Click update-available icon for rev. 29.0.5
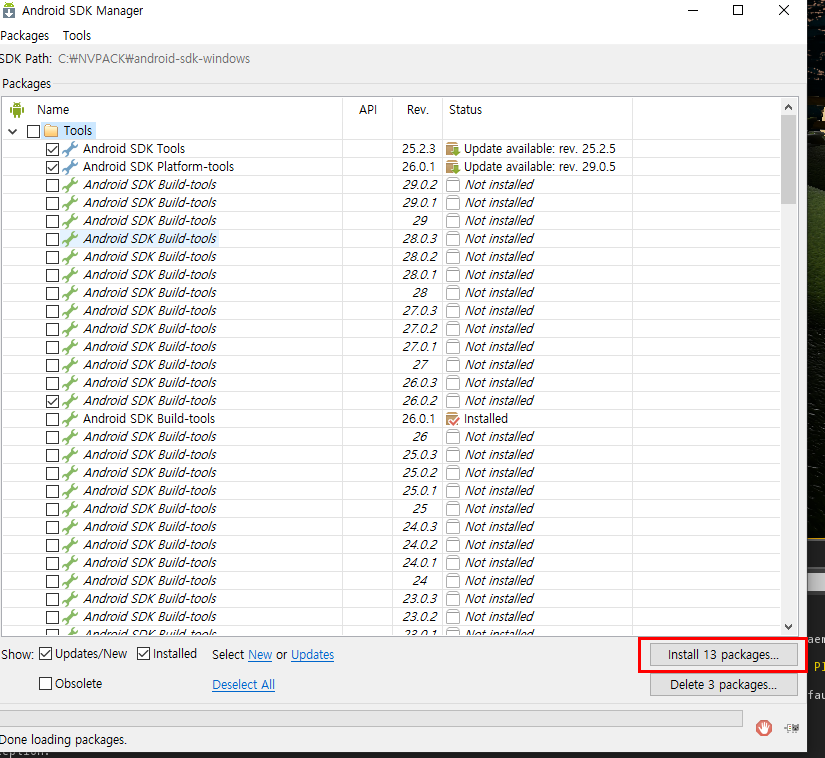 [x=452, y=167]
